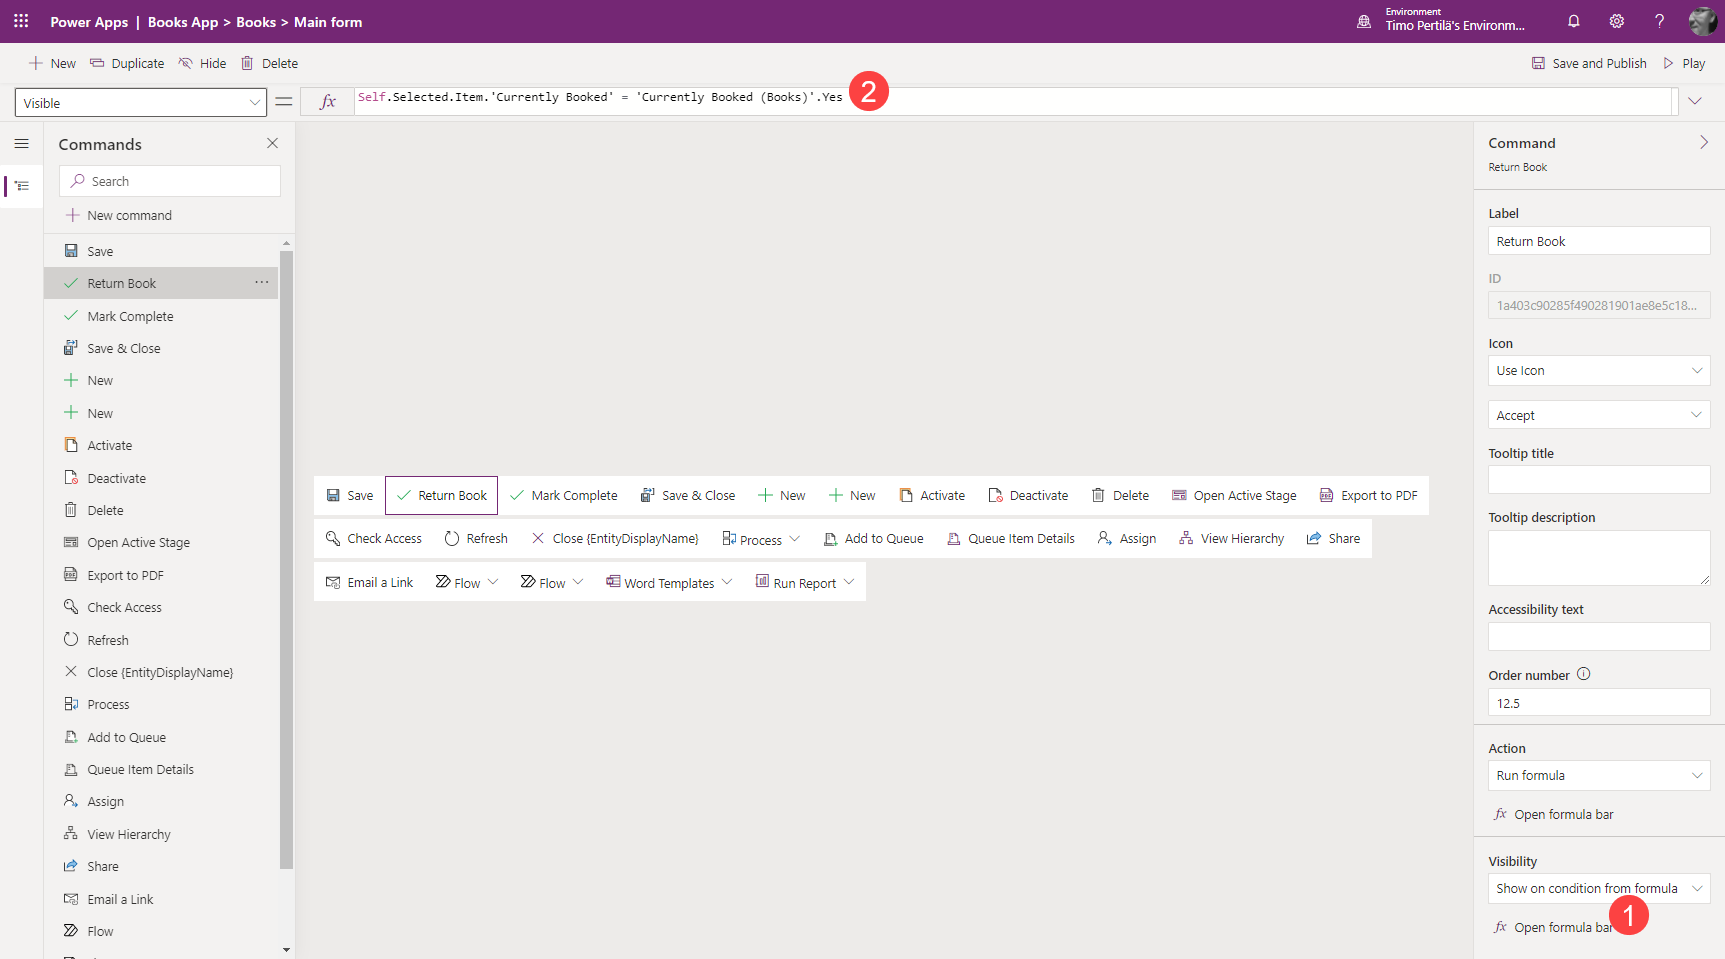The width and height of the screenshot is (1725, 959).
Task: Expand the formula bar chevron
Action: click(1695, 101)
